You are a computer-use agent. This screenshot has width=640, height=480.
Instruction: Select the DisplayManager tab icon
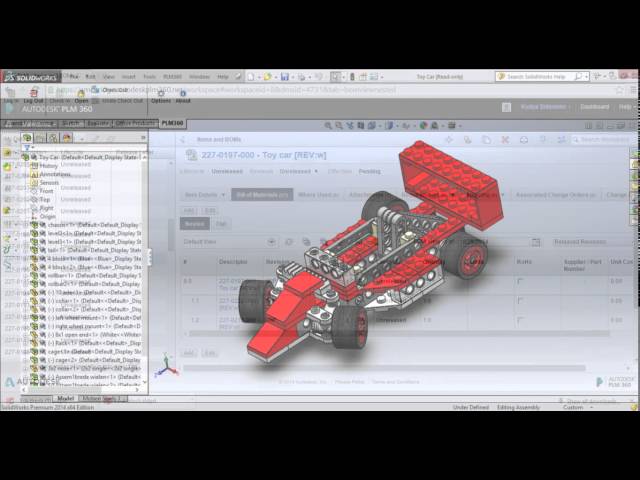coord(67,138)
